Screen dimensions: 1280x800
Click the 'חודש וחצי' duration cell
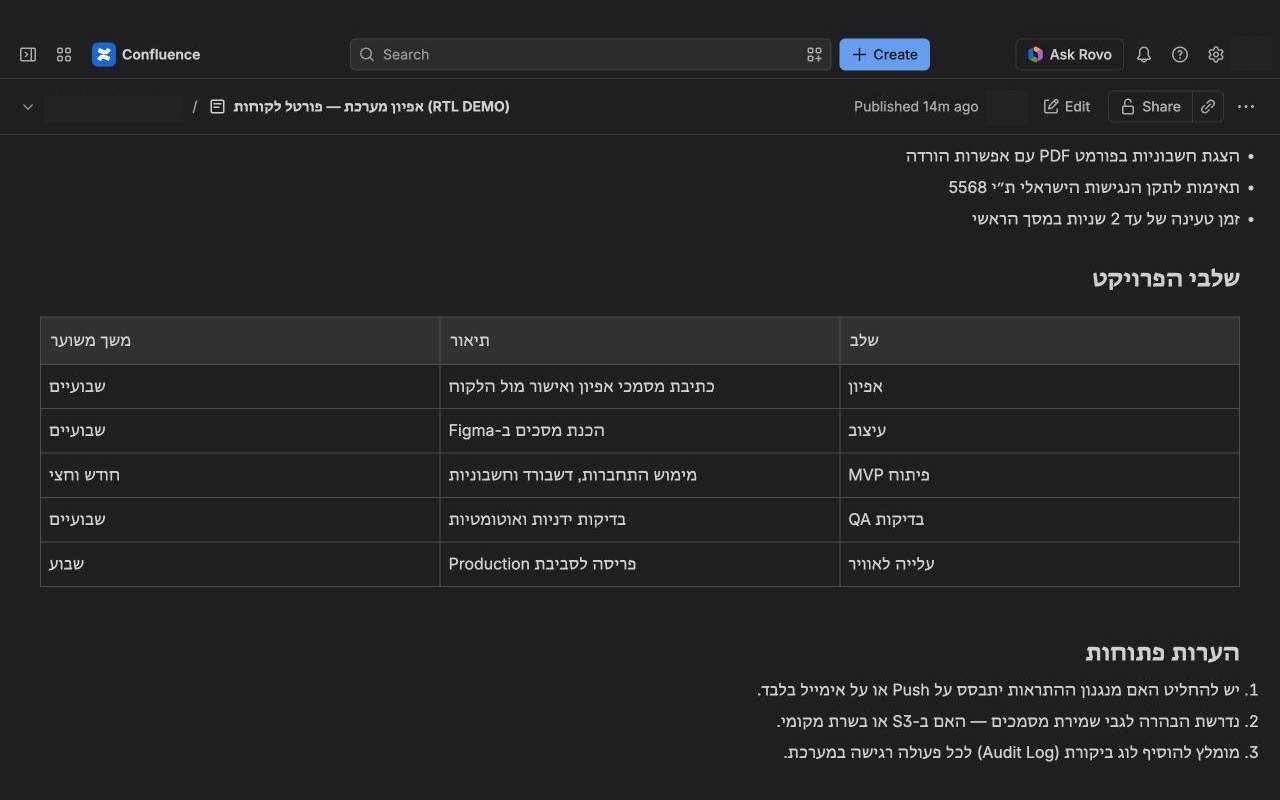pos(240,475)
